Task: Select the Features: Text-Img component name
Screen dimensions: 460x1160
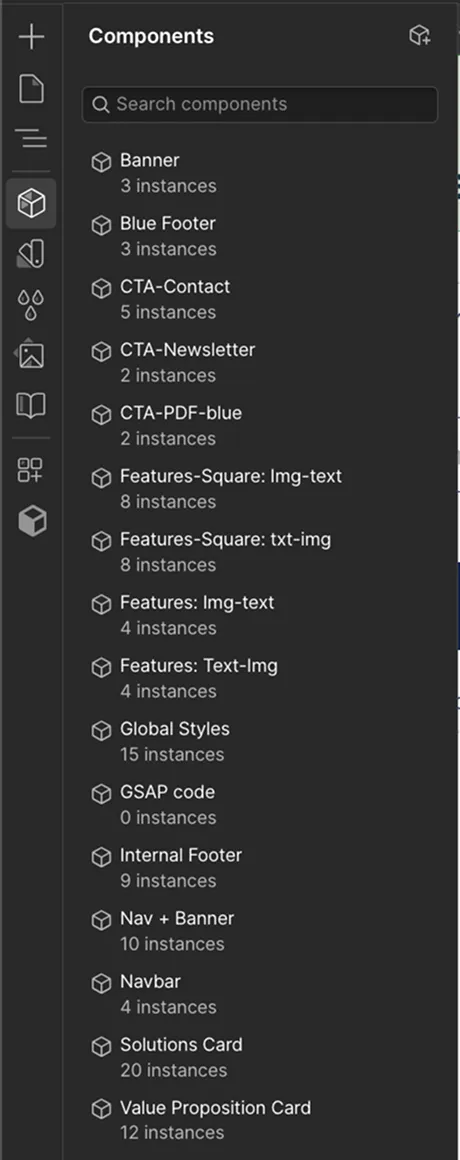Action: (x=199, y=666)
